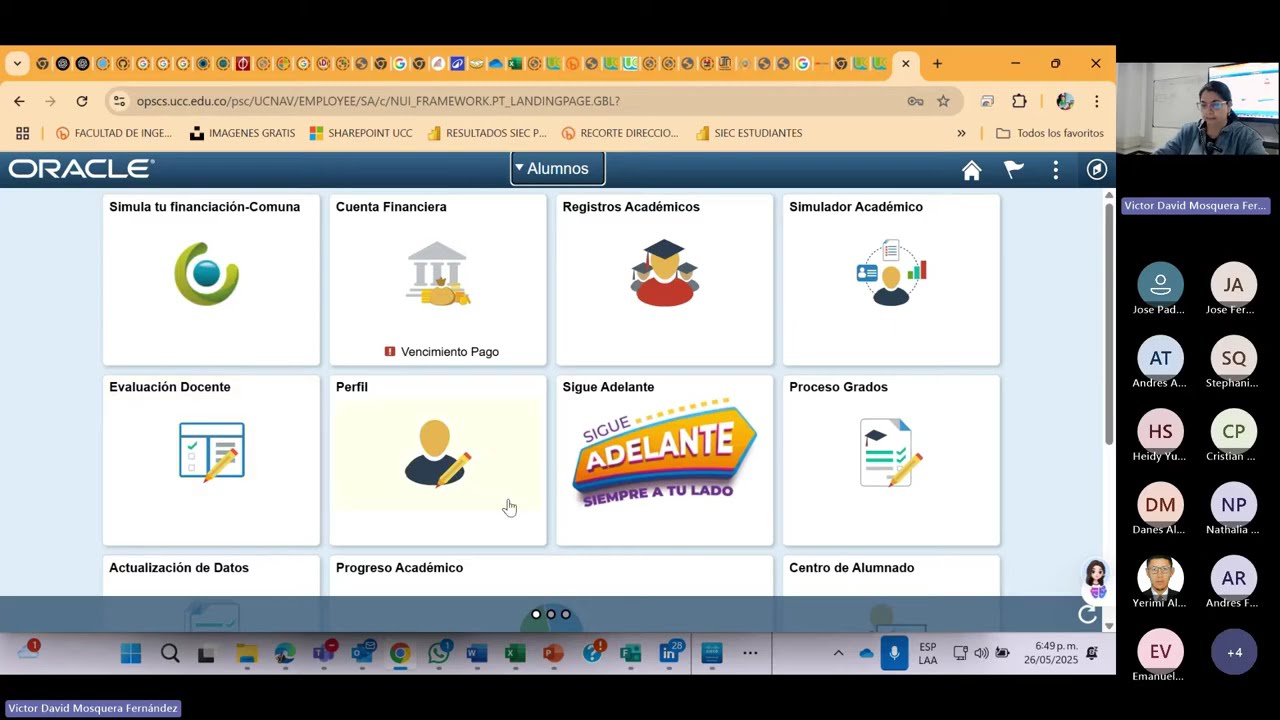1280x720 pixels.
Task: Open the Windows Start button
Action: coord(131,654)
